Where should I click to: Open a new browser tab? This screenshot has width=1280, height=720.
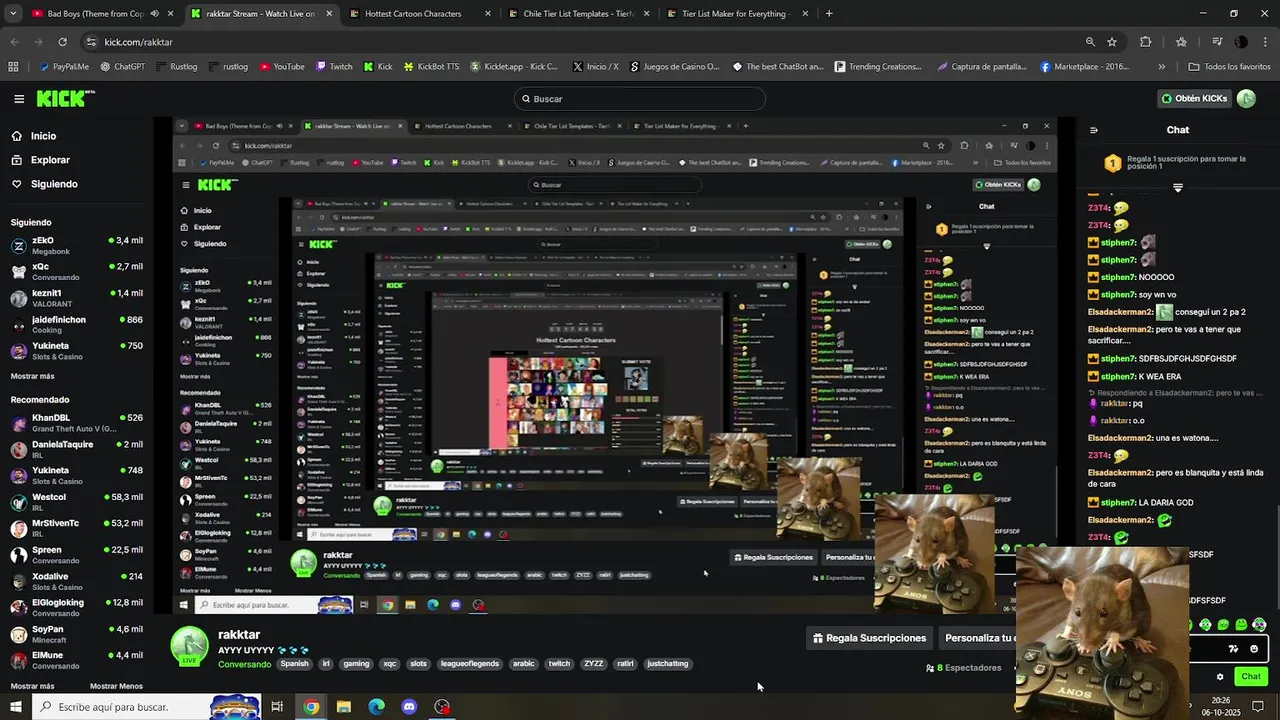click(829, 14)
